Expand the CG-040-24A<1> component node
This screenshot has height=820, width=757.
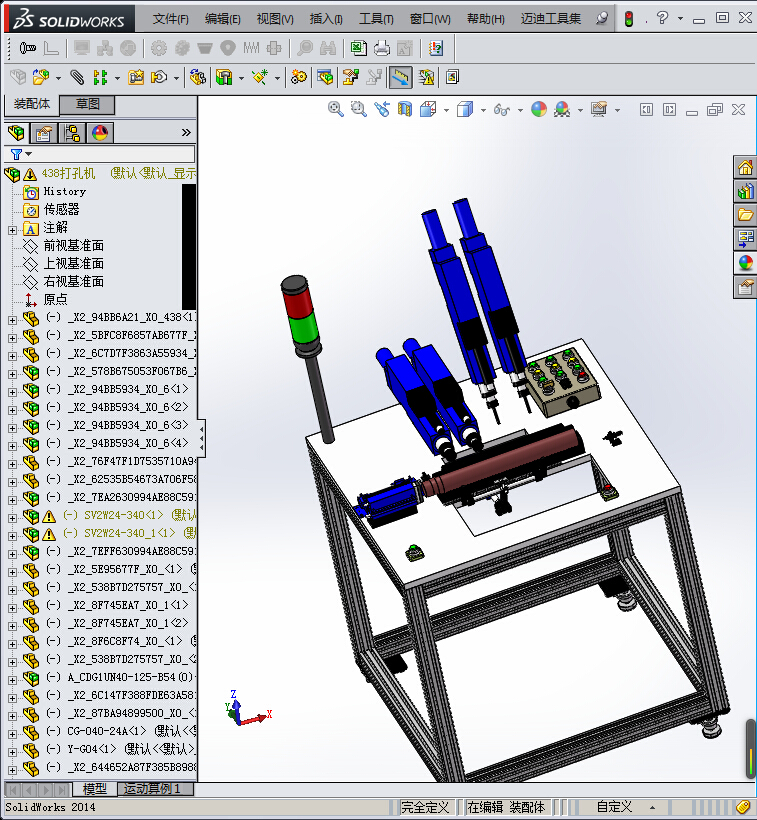[x=12, y=734]
